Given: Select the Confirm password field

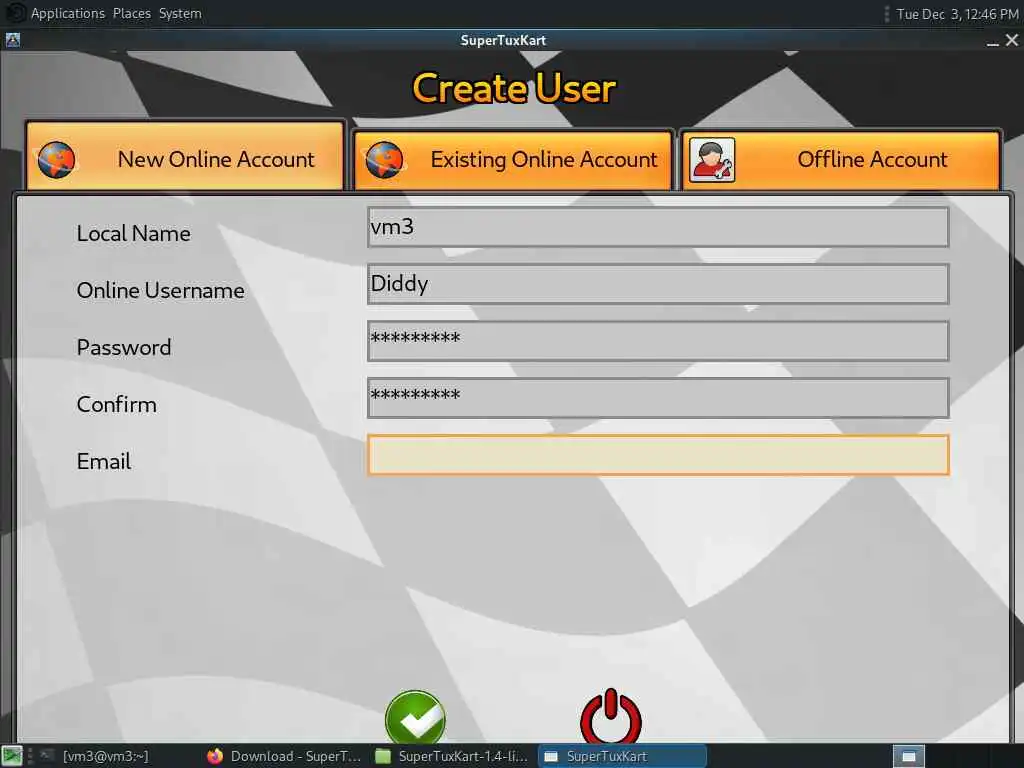Looking at the screenshot, I should pos(658,398).
